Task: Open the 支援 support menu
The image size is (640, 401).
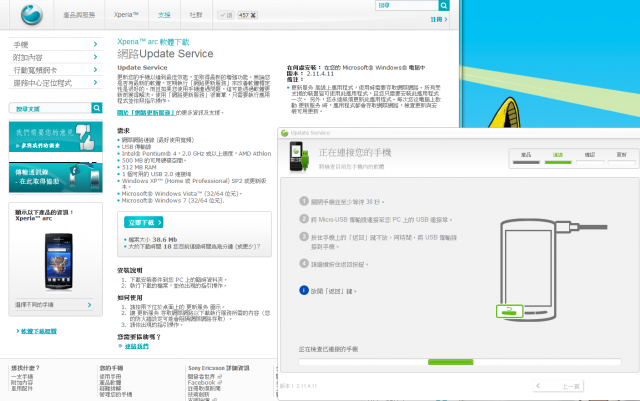Action: tap(164, 15)
